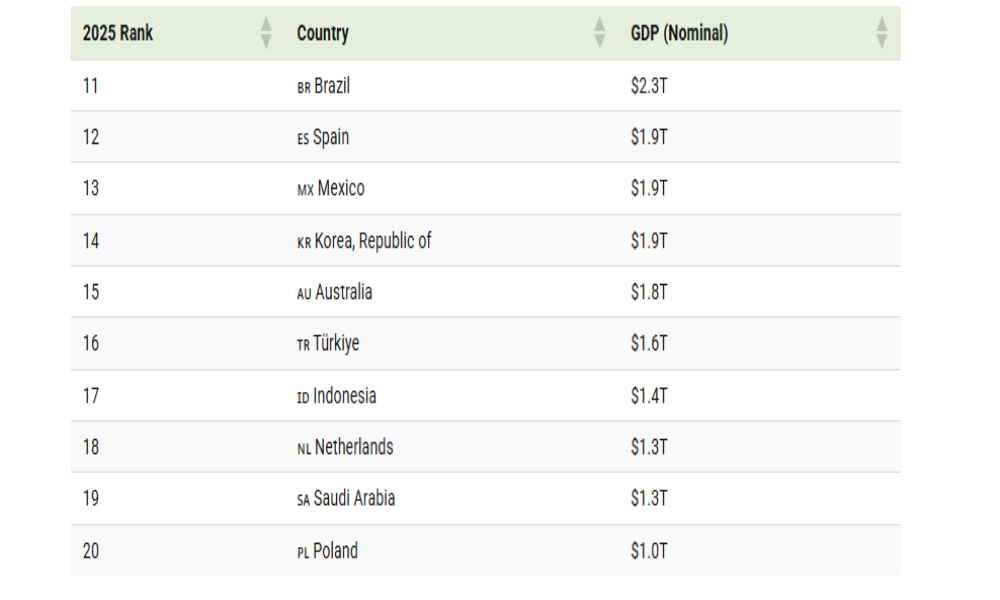Click the Country column header text
Image resolution: width=1000 pixels, height=600 pixels.
(x=323, y=34)
